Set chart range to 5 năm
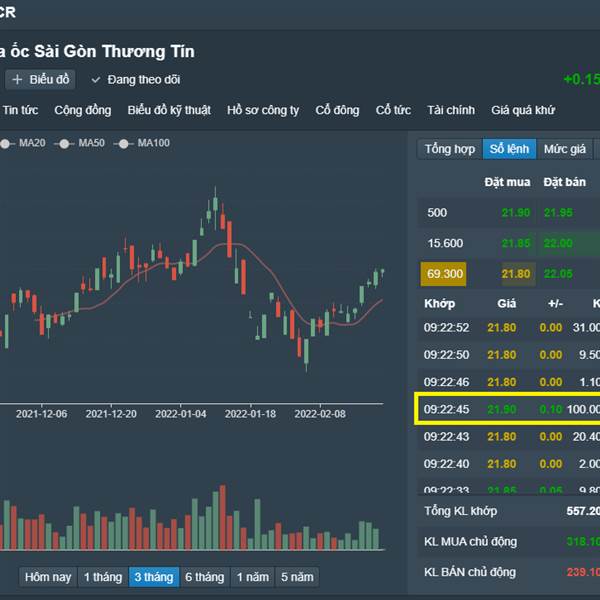This screenshot has height=600, width=600. 297,577
